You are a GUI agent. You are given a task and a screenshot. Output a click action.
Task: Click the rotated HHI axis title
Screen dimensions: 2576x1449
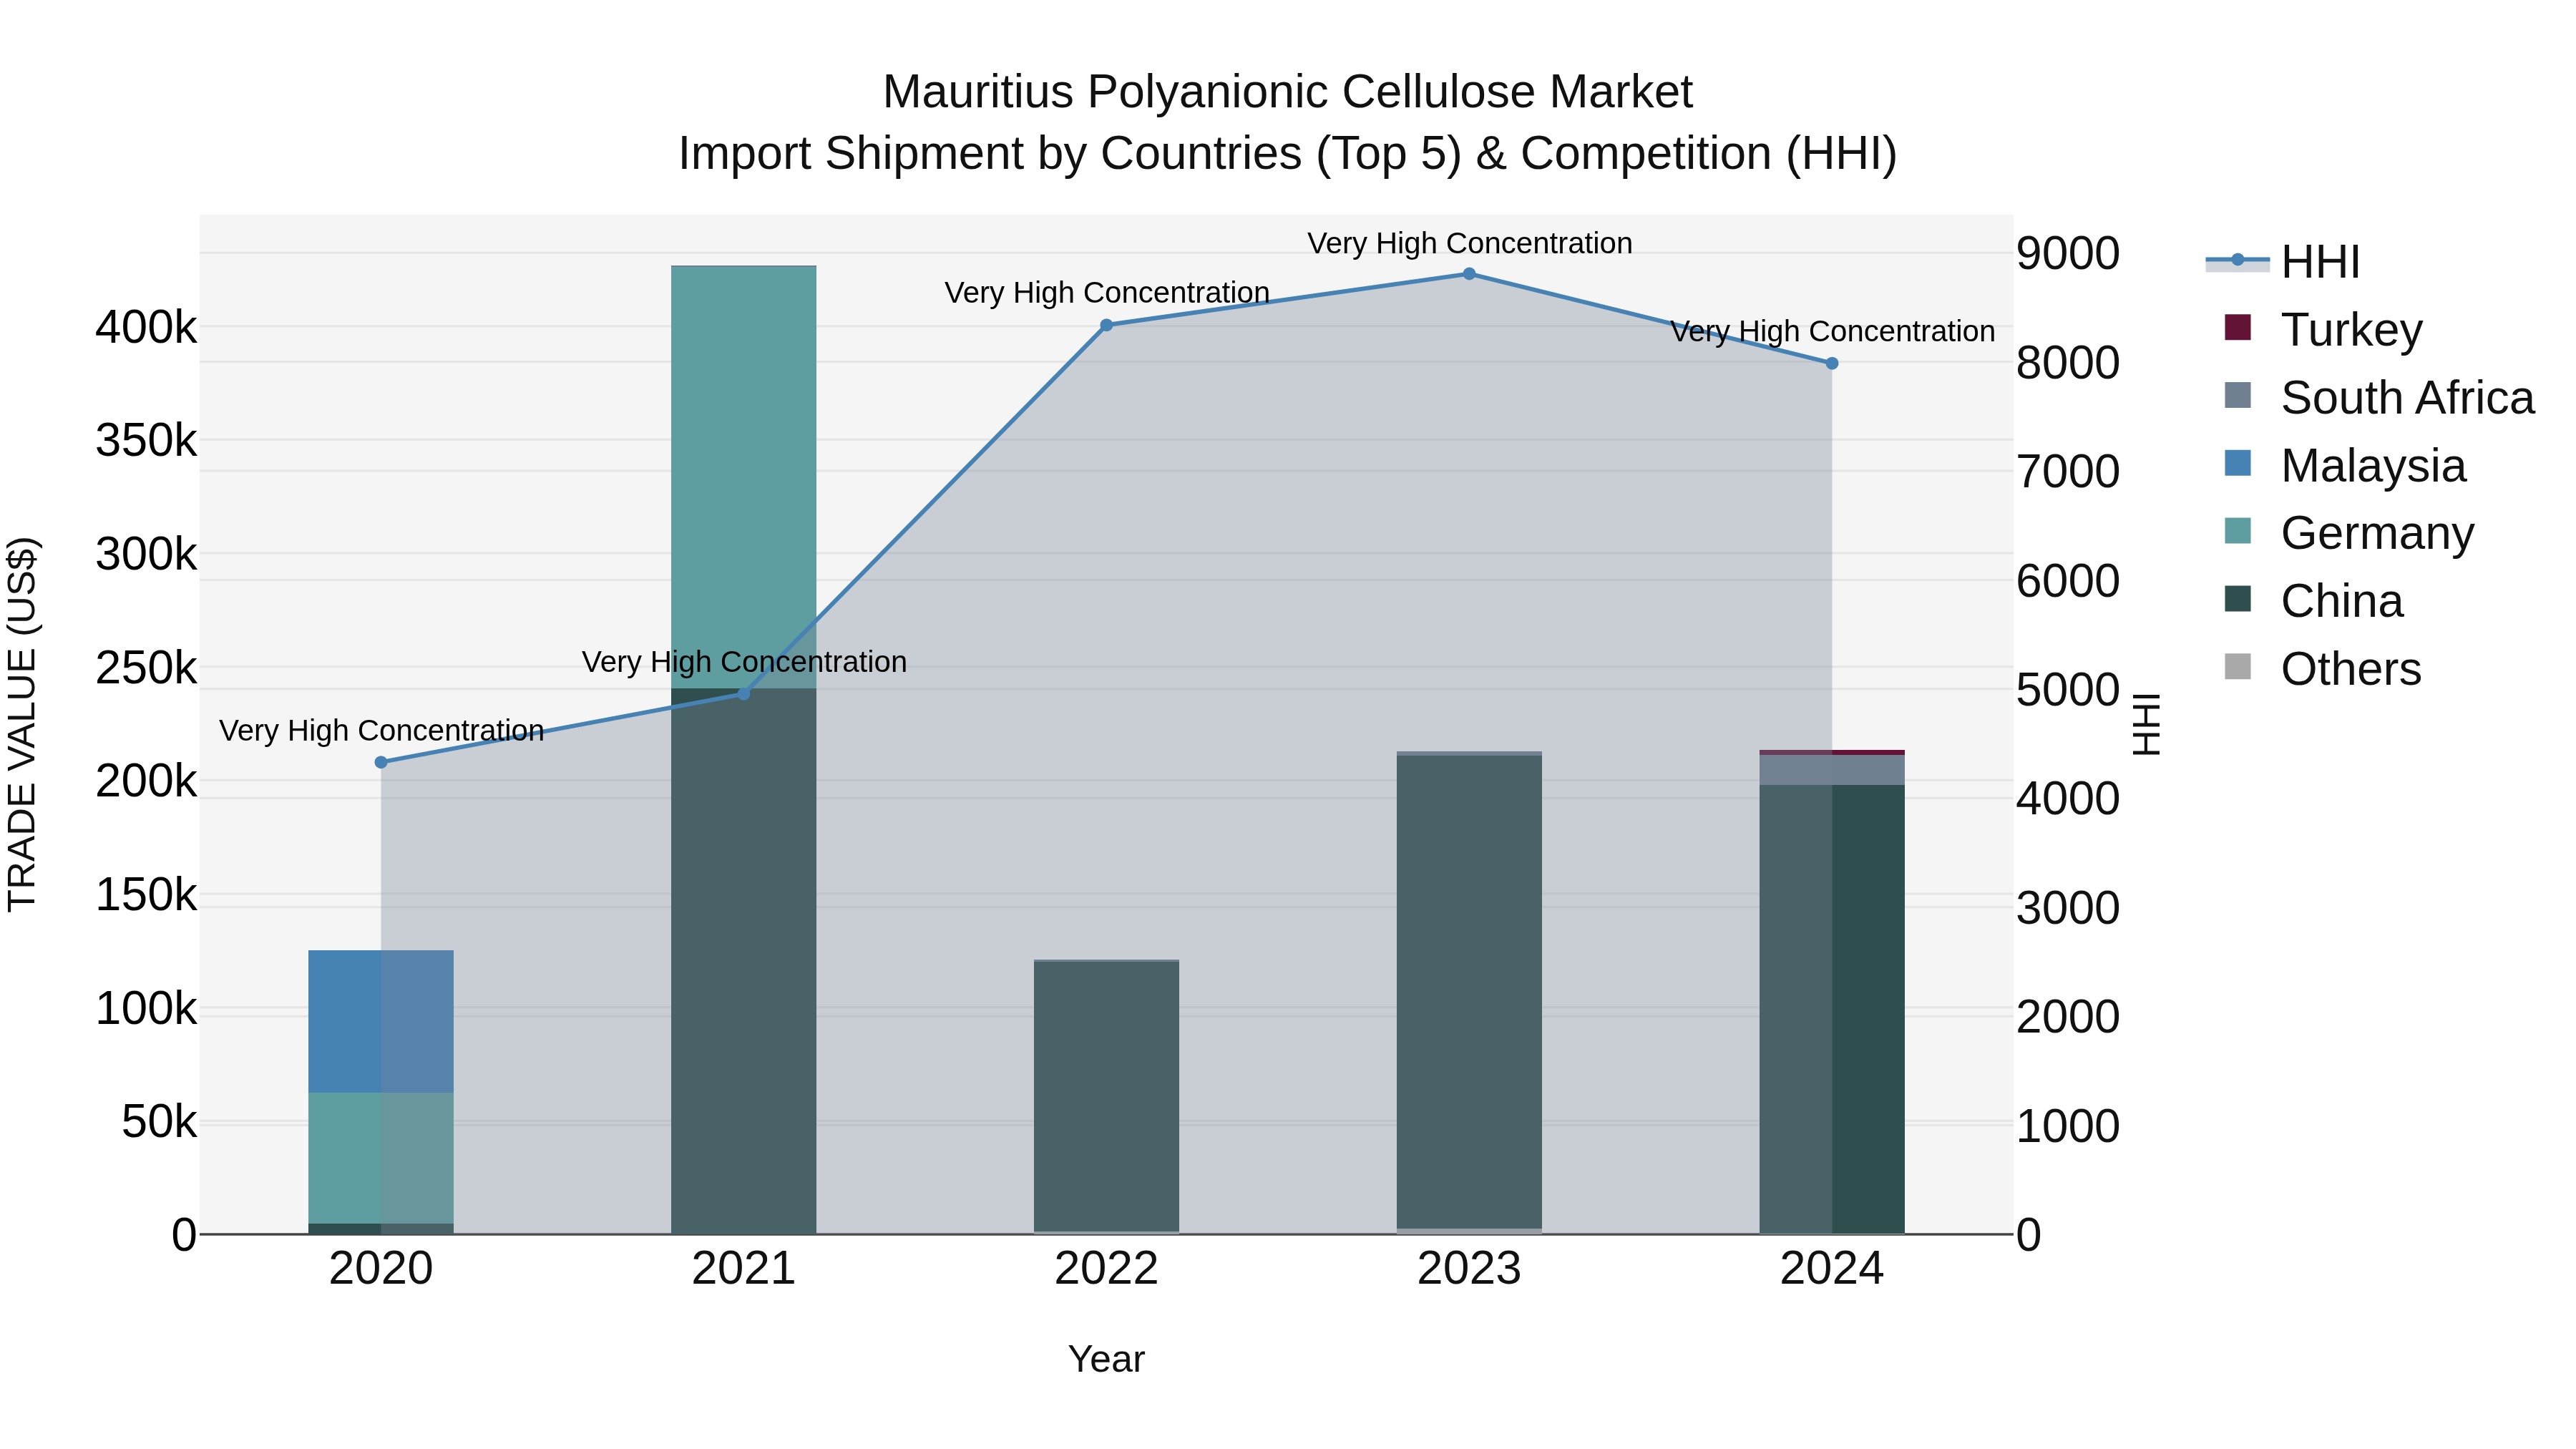[2147, 725]
